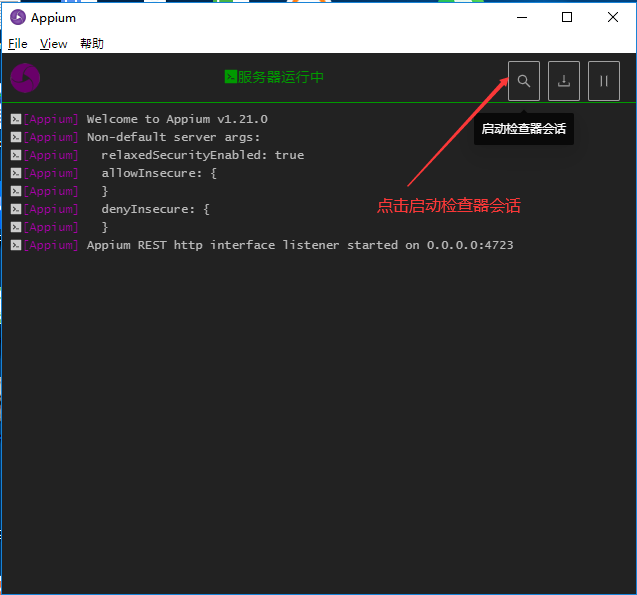
Task: Click the purple Appium logo in toolbar
Action: tap(25, 78)
